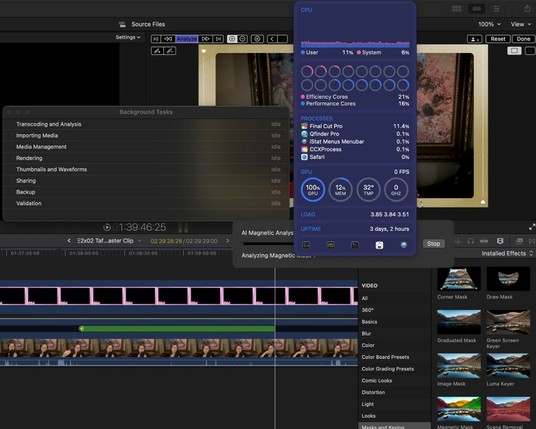Screen dimensions: 536x429
Task: Click the person mask dropdown beside Reset
Action: 475,39
